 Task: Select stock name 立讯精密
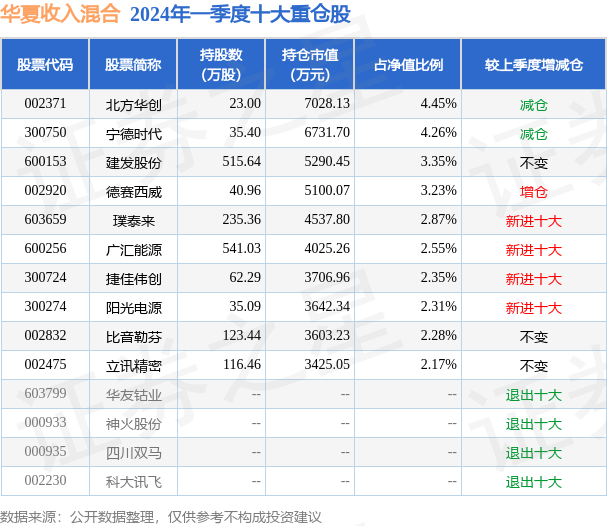pos(134,366)
